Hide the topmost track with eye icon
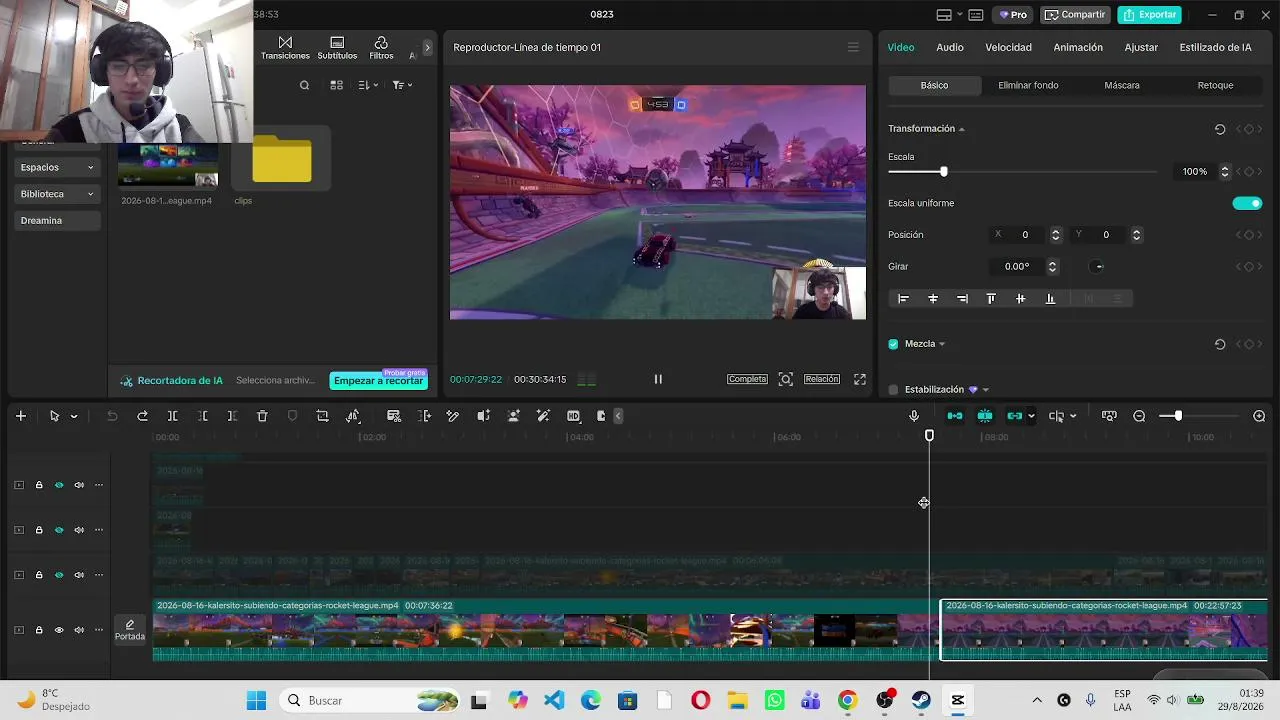1280x720 pixels. 59,485
